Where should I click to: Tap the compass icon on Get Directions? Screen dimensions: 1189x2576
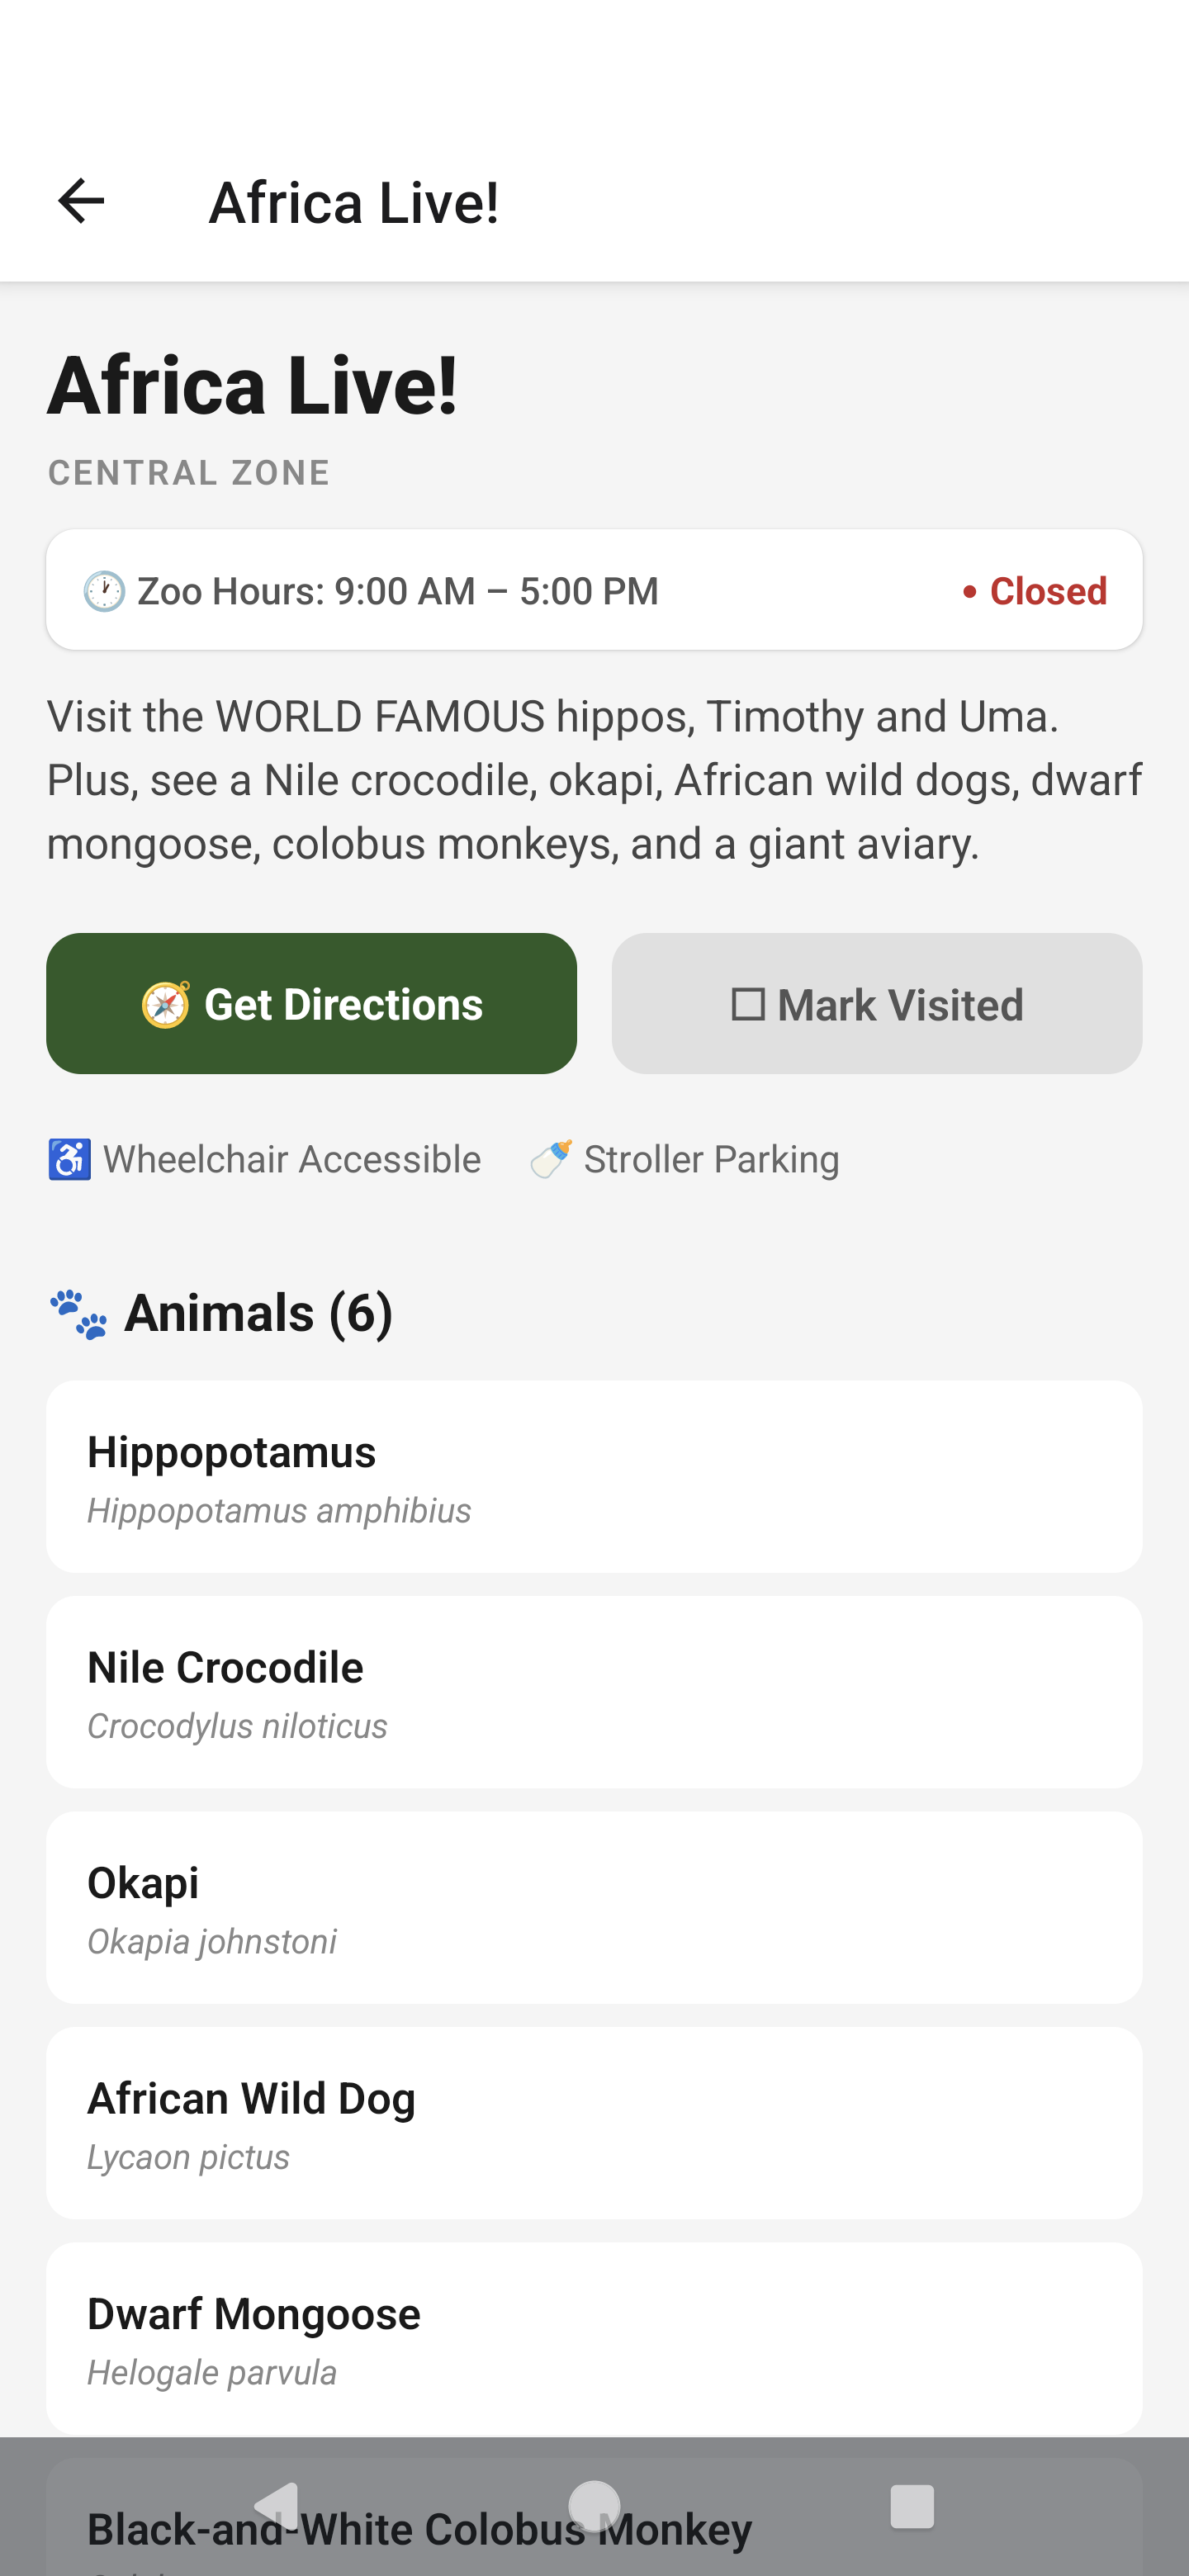coord(165,1004)
